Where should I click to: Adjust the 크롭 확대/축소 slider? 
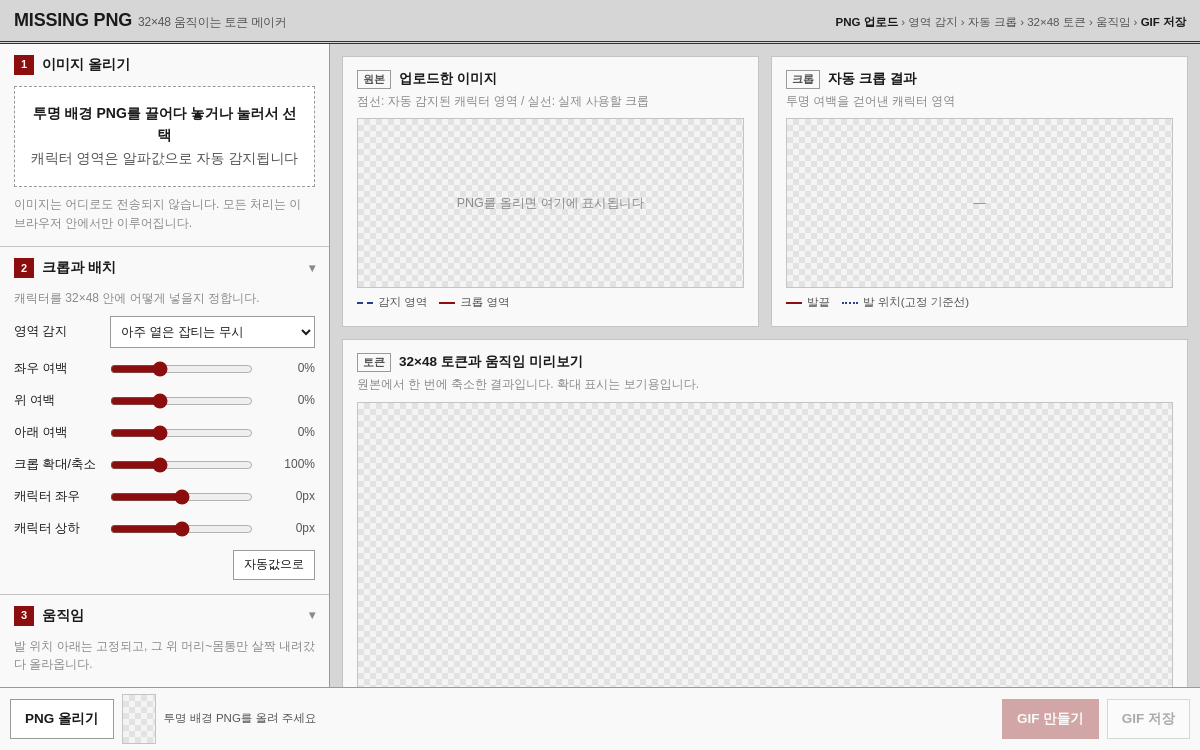[181, 464]
